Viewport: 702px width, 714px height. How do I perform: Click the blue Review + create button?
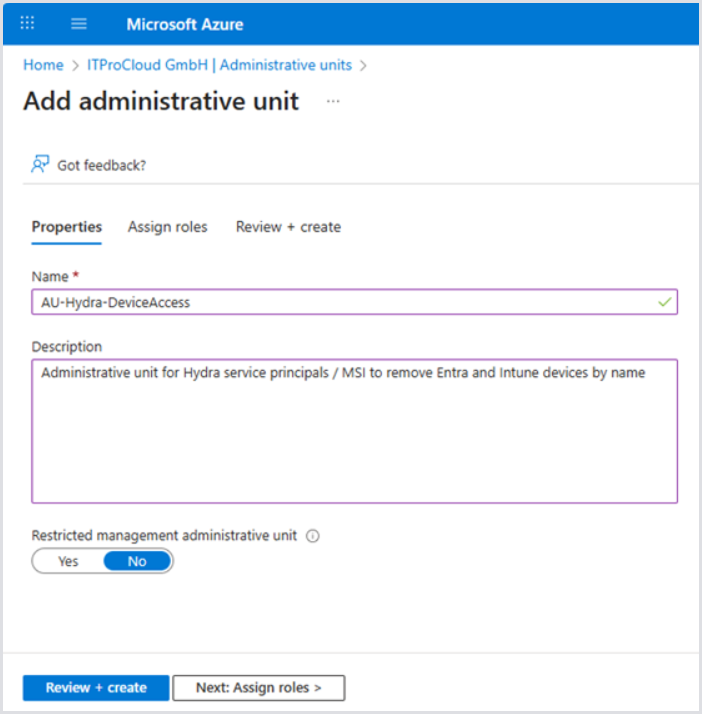(96, 688)
